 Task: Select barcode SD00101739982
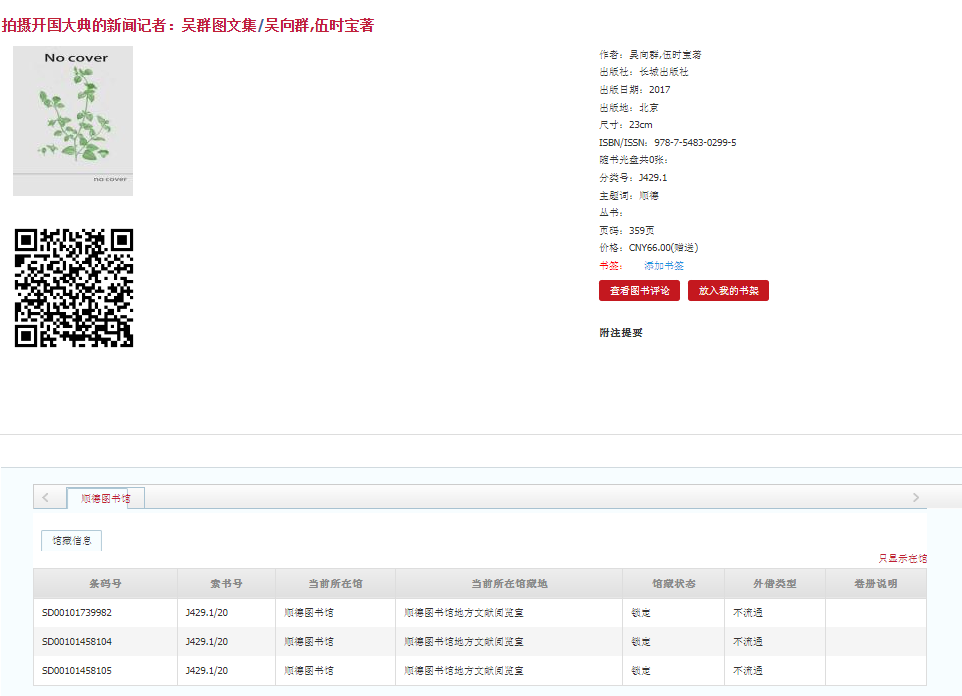coord(77,613)
